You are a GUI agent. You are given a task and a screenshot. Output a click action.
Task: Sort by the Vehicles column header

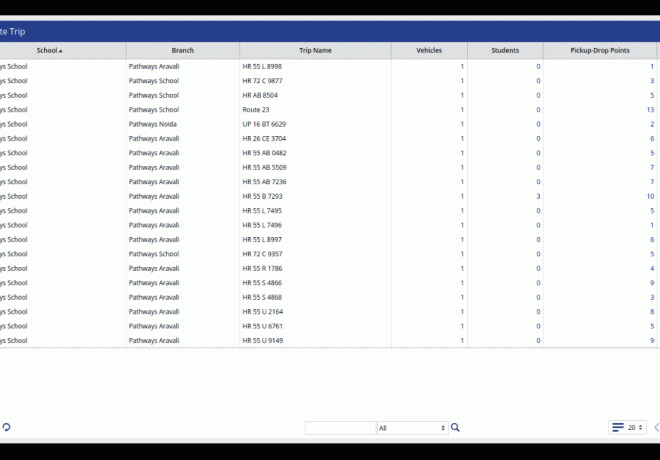coord(429,50)
